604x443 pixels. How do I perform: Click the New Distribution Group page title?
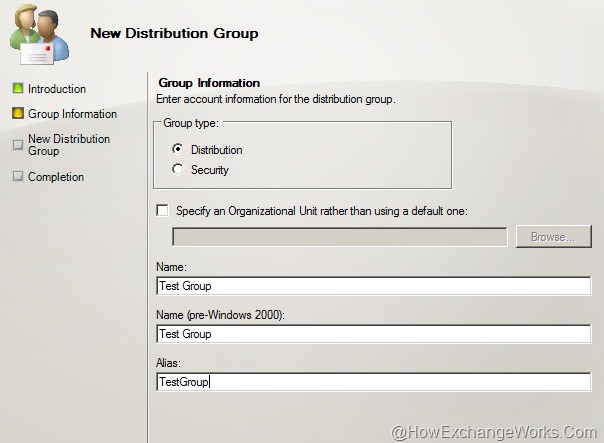click(174, 34)
